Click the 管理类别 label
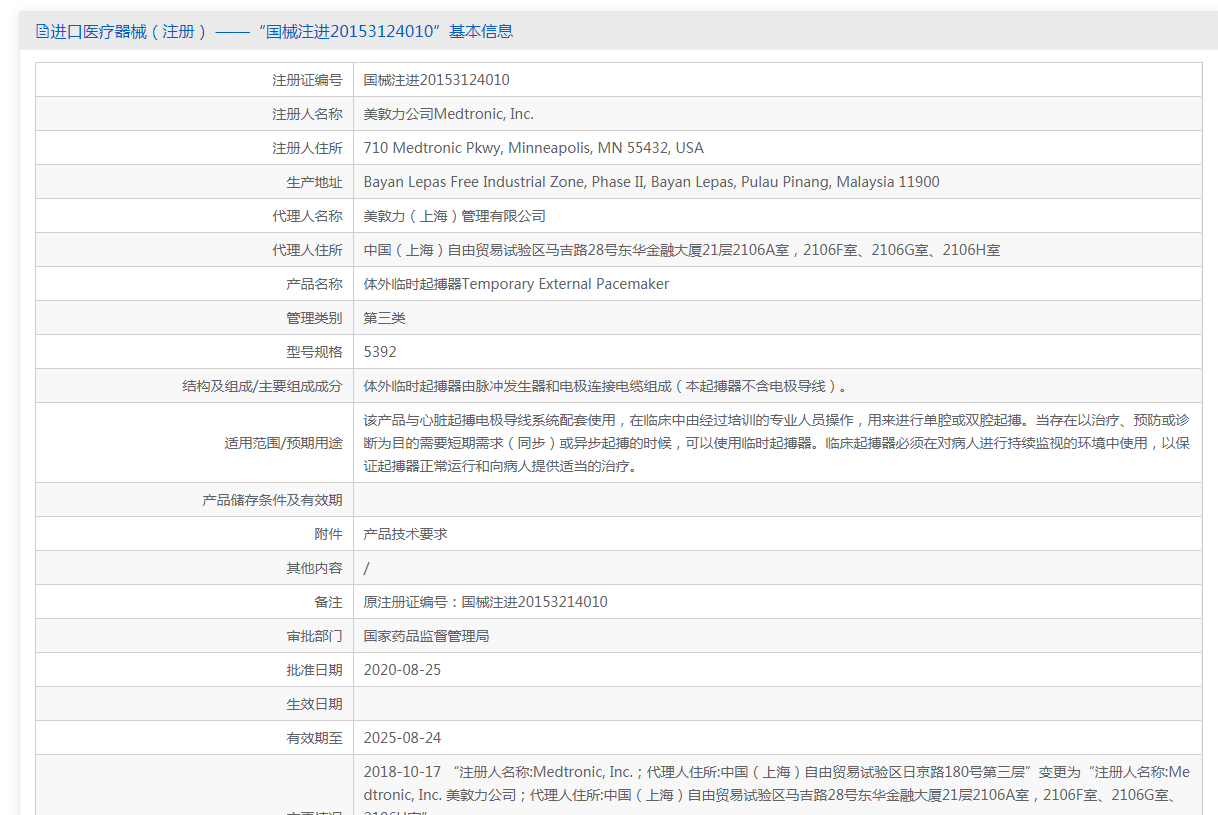The height and width of the screenshot is (815, 1218). (x=315, y=318)
